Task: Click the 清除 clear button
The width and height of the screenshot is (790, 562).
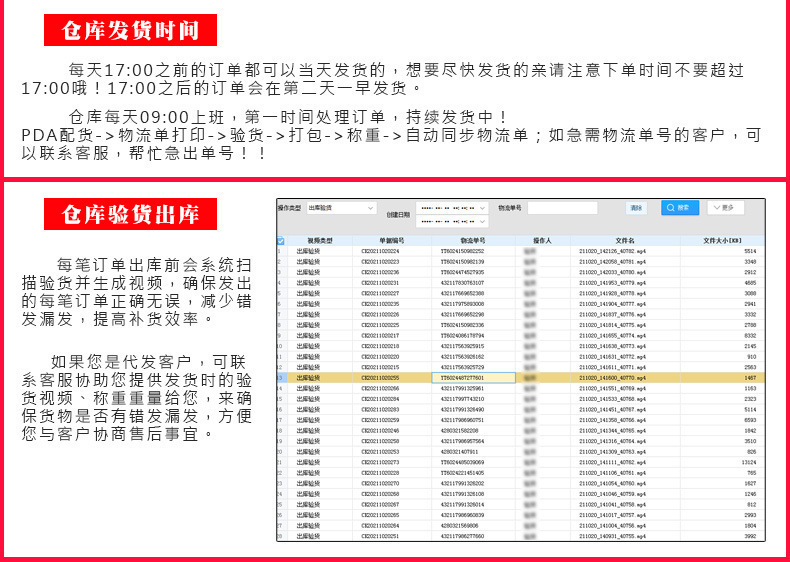Action: click(636, 208)
